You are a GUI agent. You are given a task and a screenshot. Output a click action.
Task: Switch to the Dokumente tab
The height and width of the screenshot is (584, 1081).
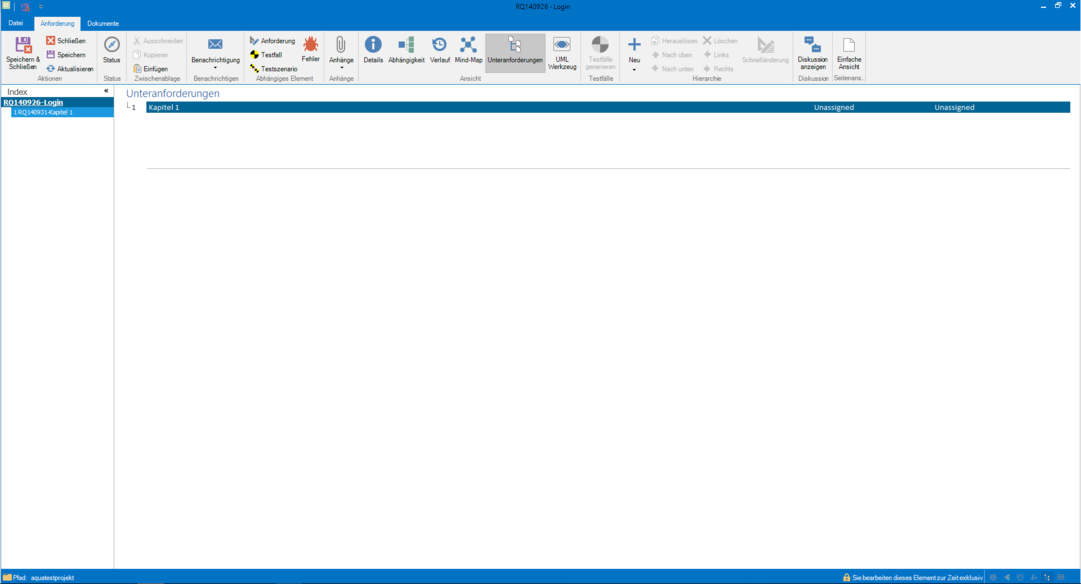103,23
